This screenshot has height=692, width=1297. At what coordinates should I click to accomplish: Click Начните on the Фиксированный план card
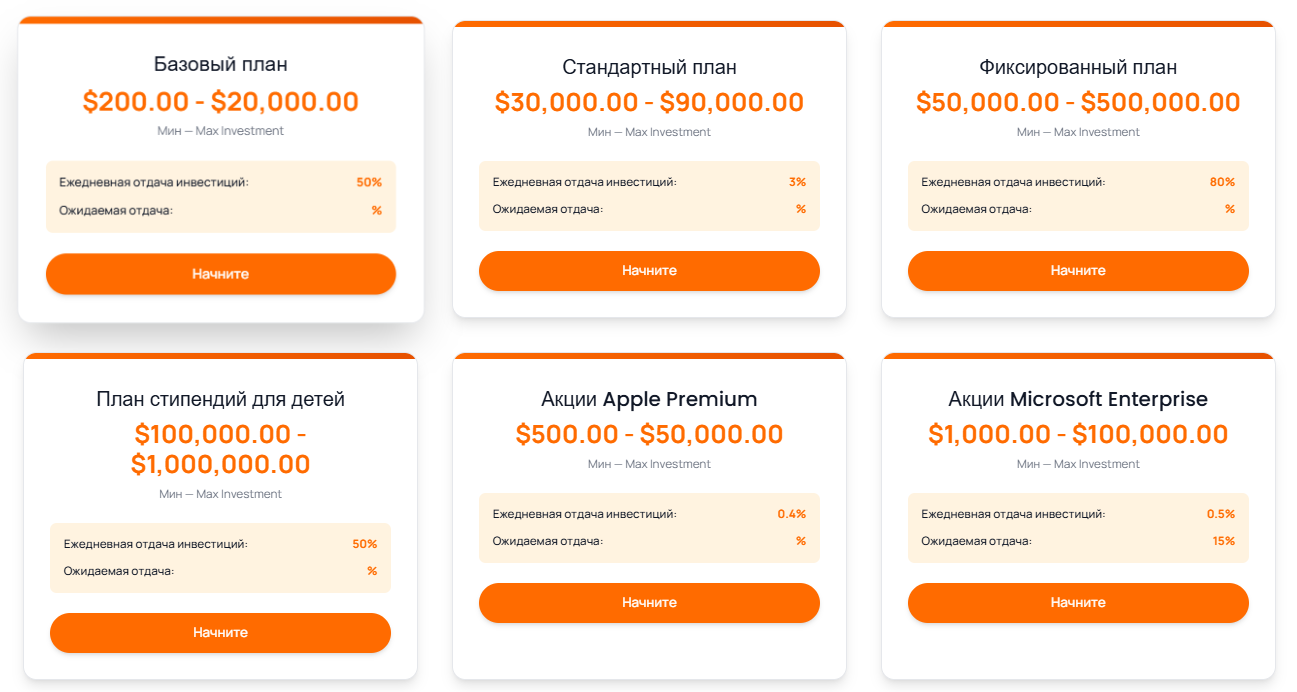(x=1078, y=270)
